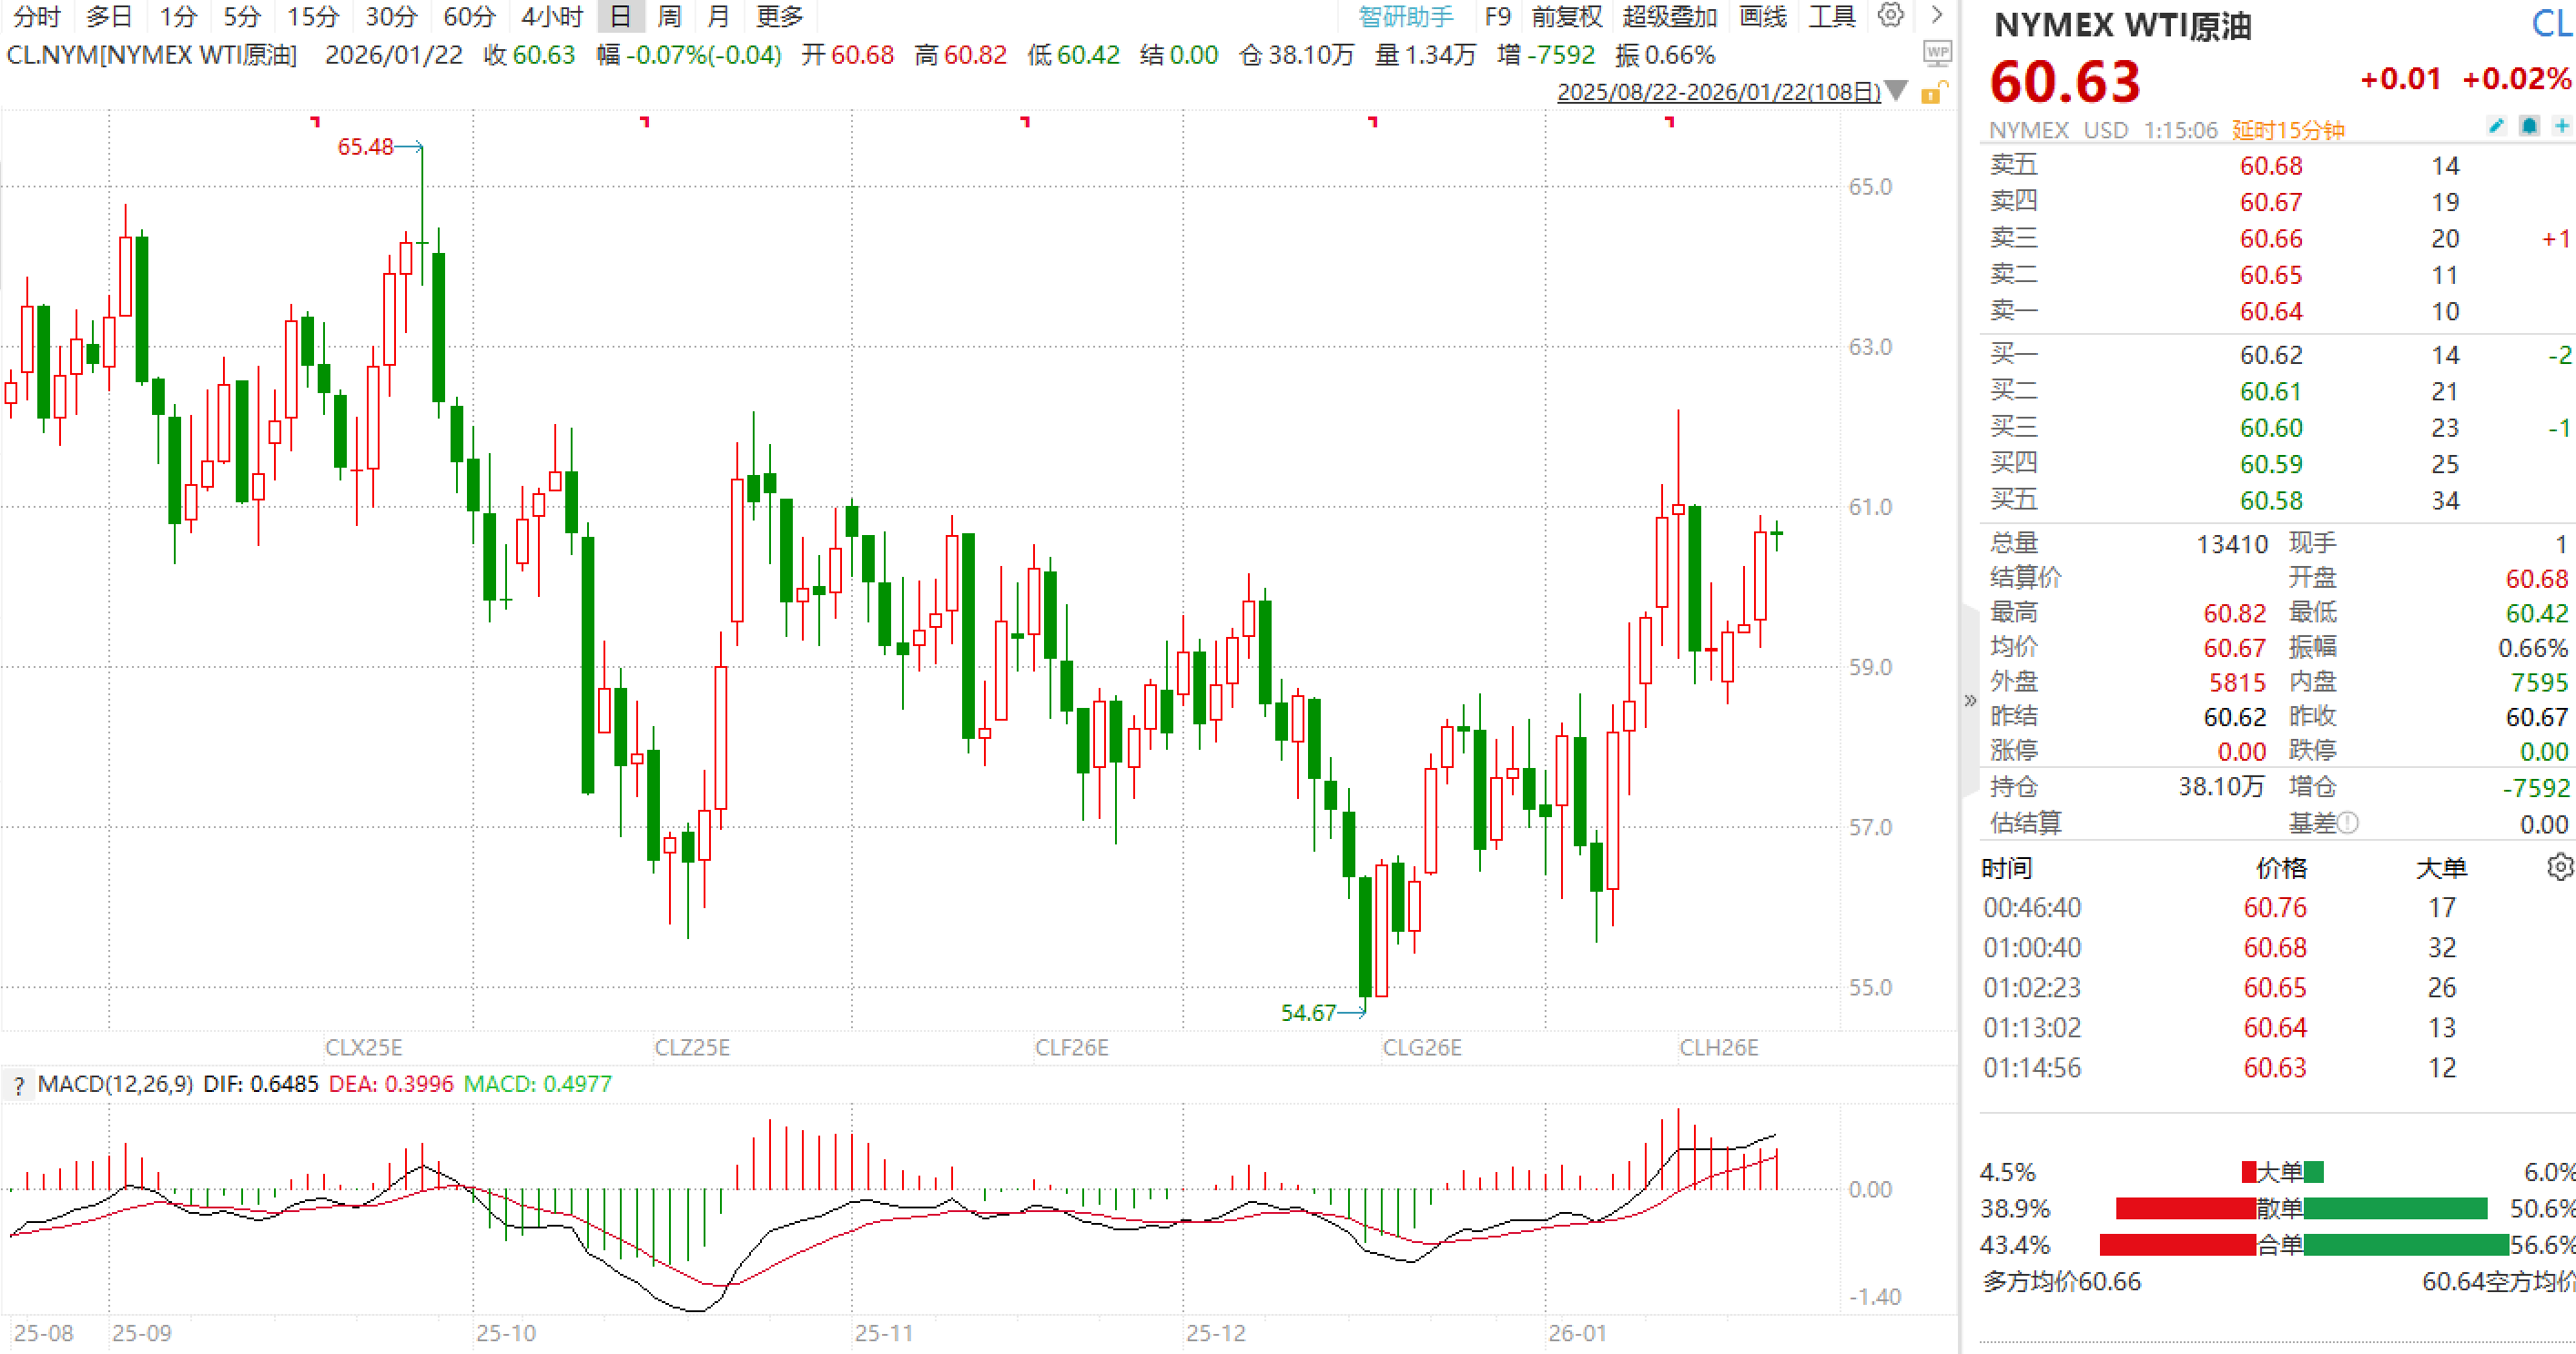
Task: Click the 基差 info circle icon
Action: pyautogui.click(x=2349, y=823)
